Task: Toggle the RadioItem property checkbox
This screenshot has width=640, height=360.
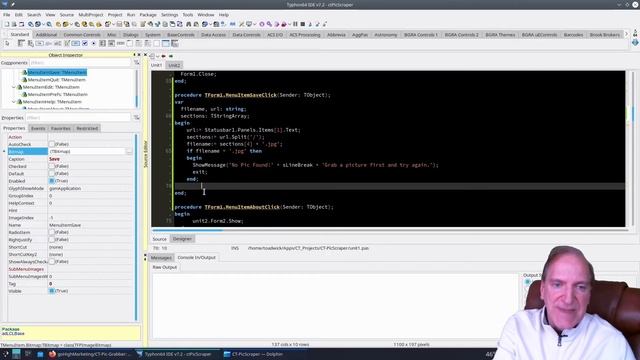Action: [51, 232]
